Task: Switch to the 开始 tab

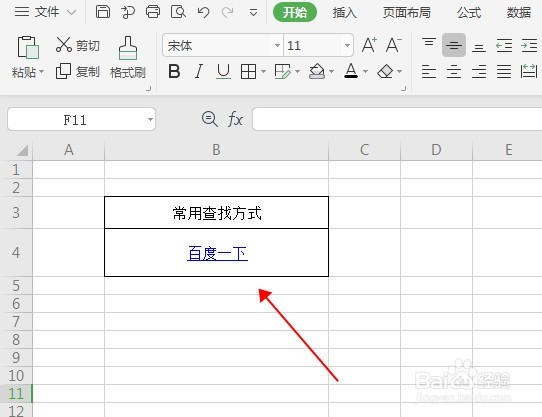Action: [x=295, y=12]
